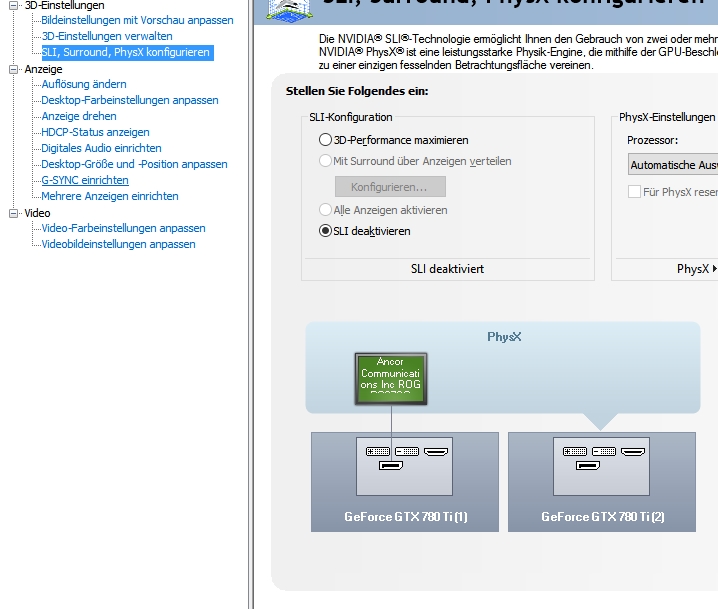Open G-SYNC einrichten link
Screen dimensions: 718x609
click(85, 180)
